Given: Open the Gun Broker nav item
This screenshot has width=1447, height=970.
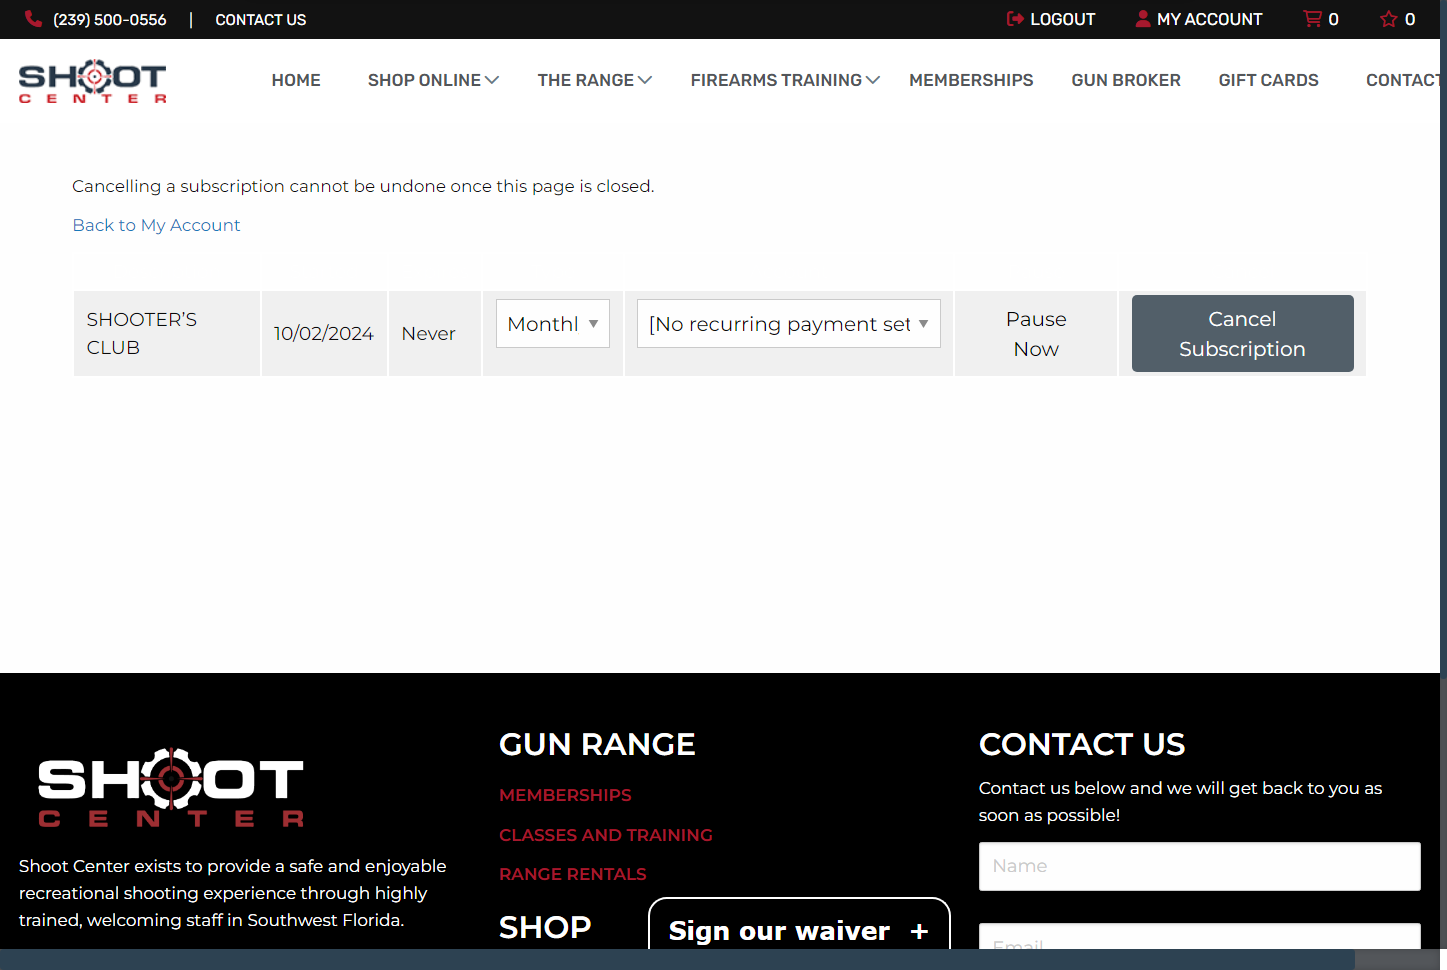Looking at the screenshot, I should coord(1126,80).
